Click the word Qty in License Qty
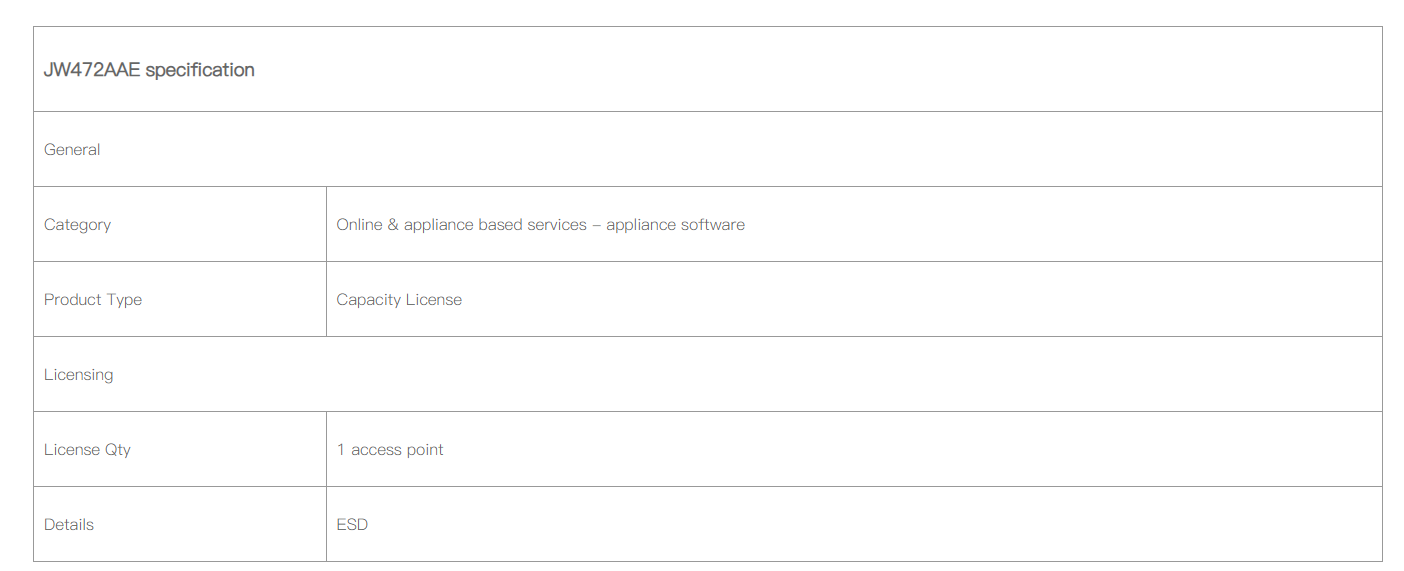This screenshot has width=1404, height=571. pos(118,450)
